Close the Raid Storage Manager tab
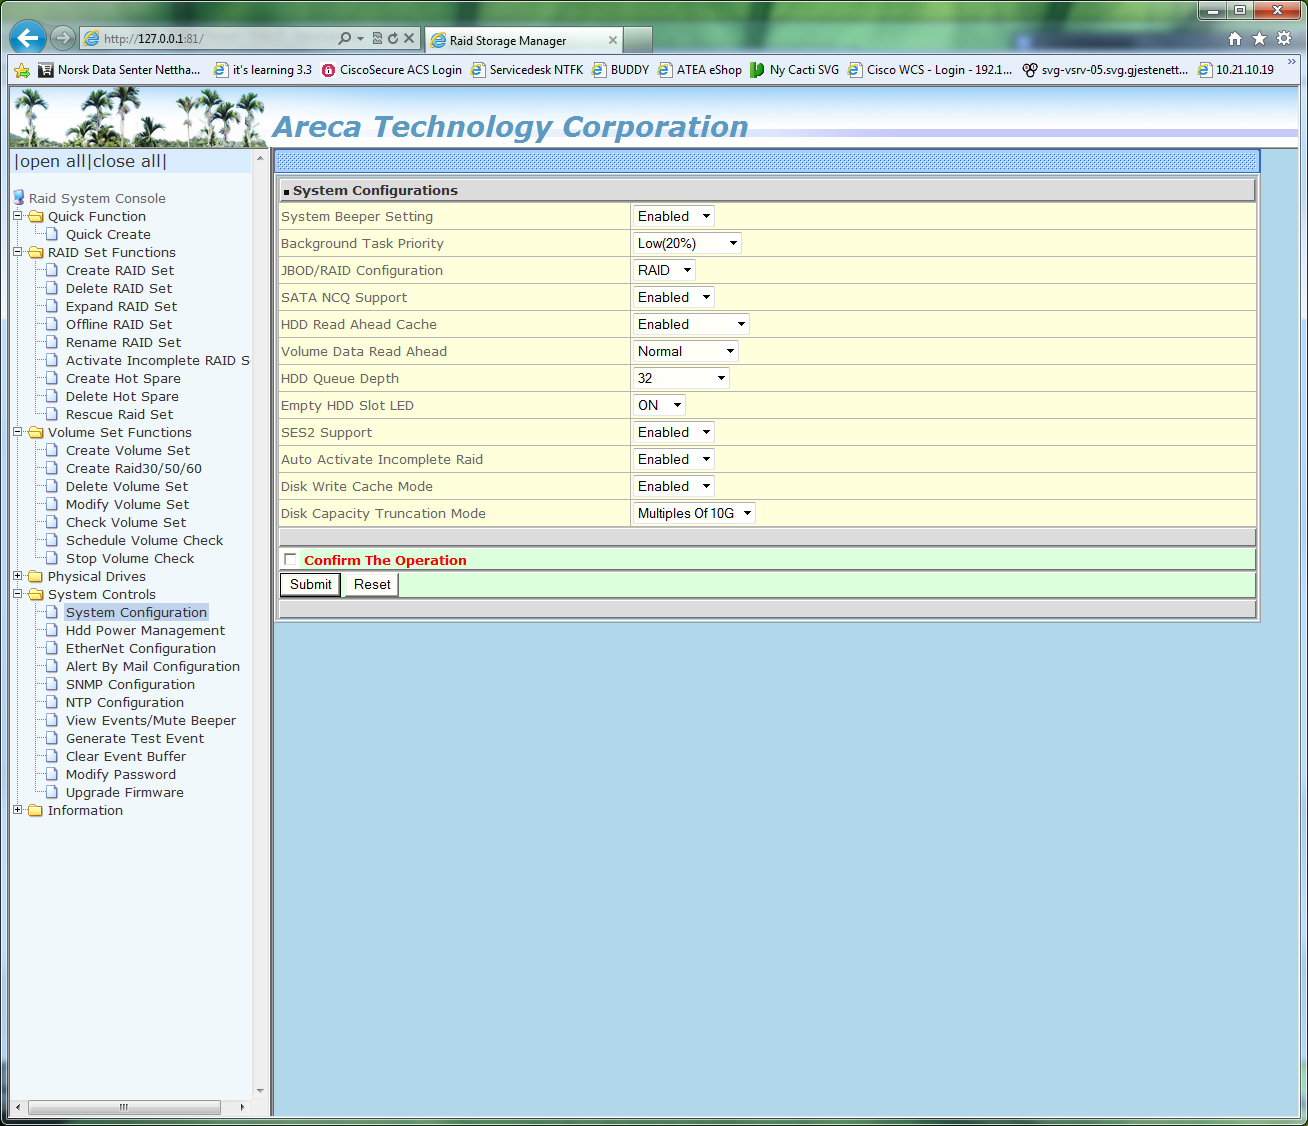 click(x=613, y=40)
